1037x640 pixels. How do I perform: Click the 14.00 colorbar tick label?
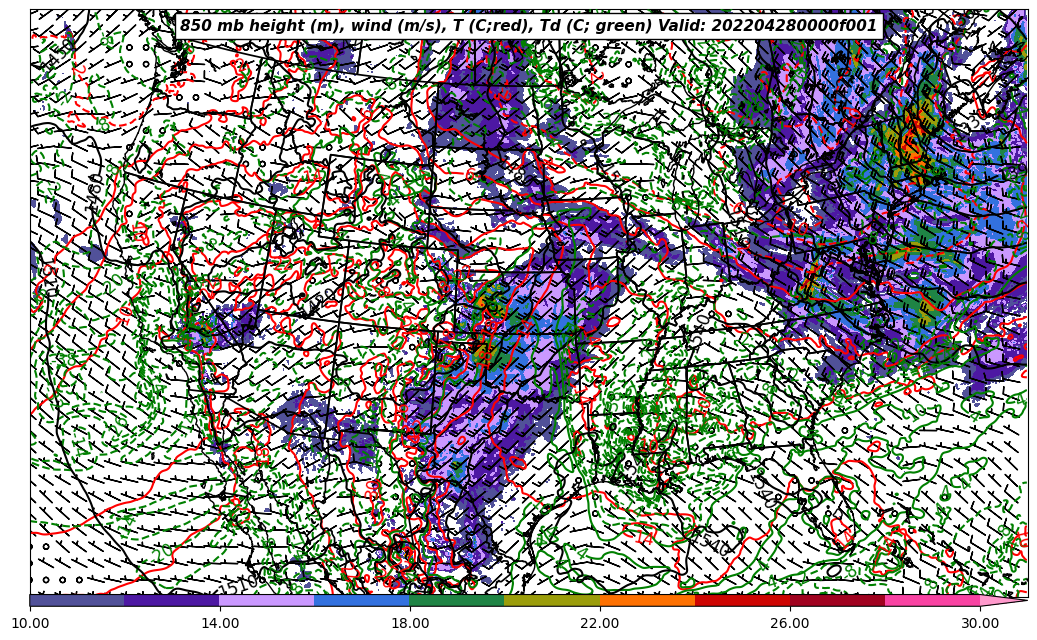220,623
